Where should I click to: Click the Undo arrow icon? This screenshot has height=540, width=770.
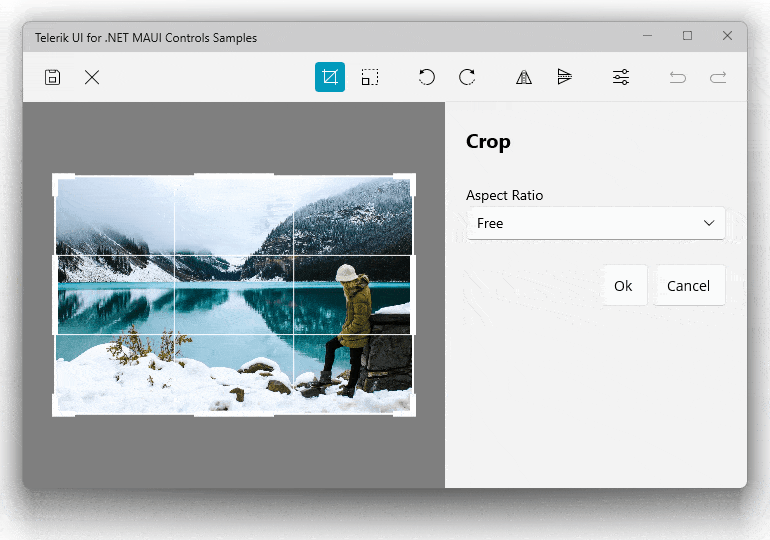(678, 77)
